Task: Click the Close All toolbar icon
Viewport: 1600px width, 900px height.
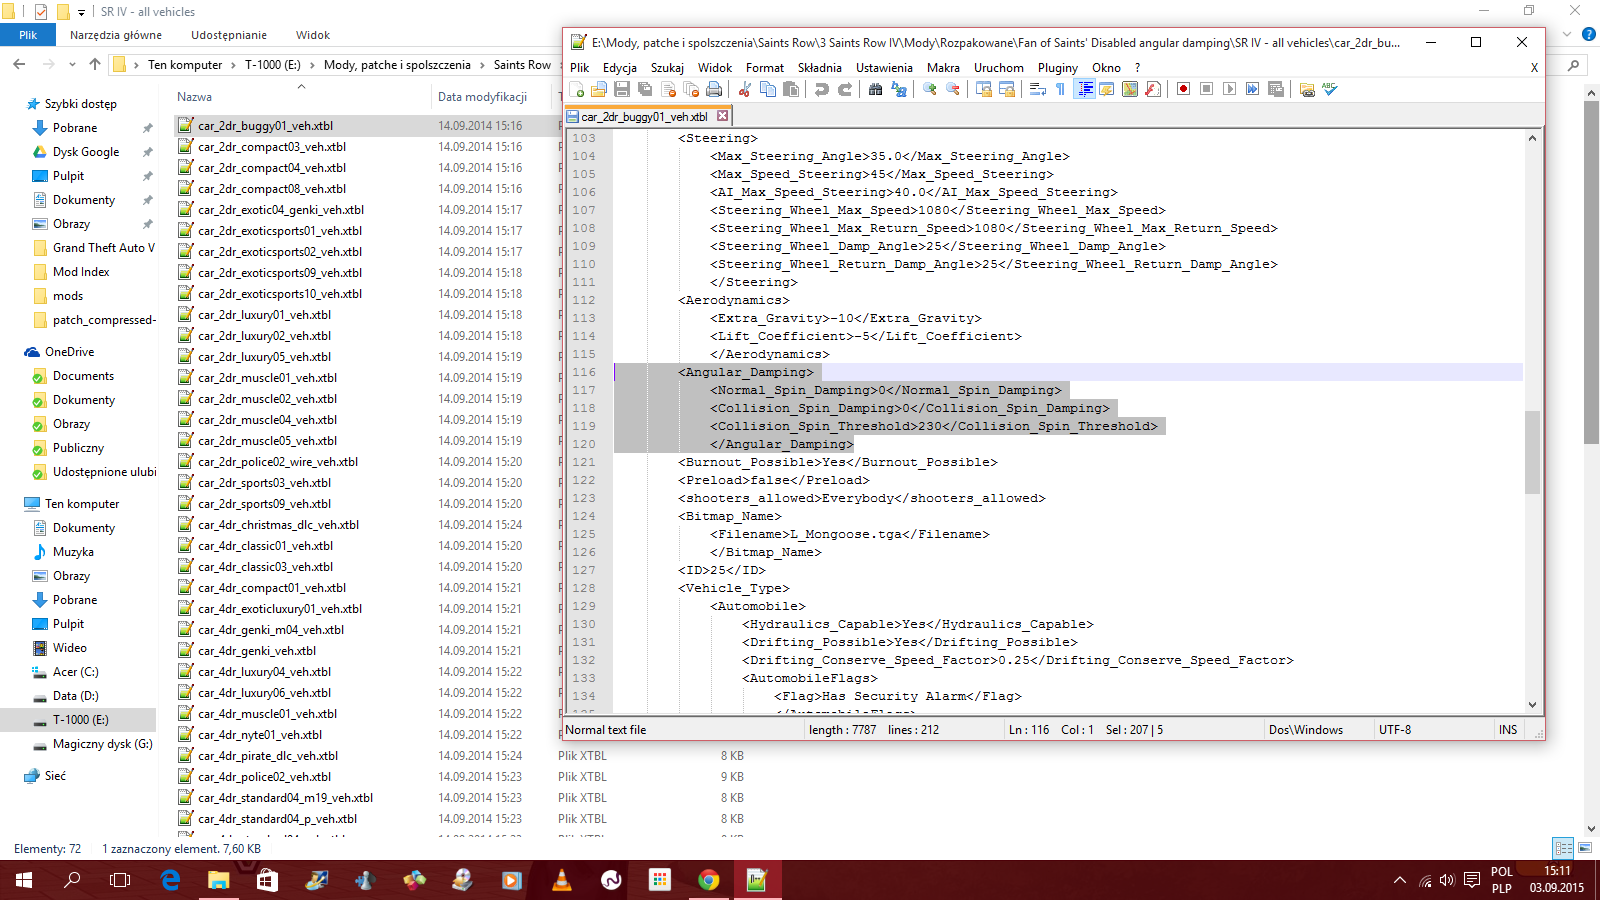Action: coord(692,89)
